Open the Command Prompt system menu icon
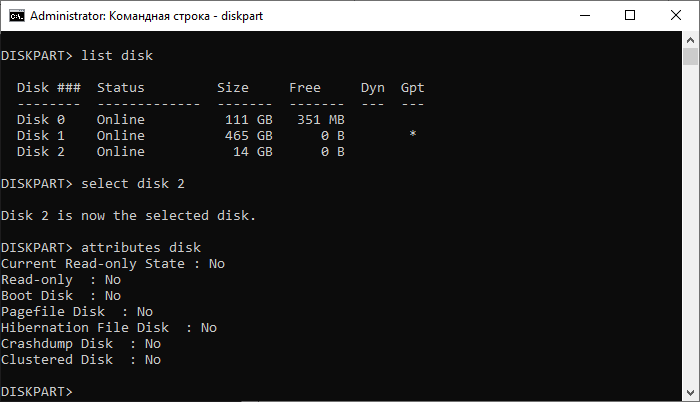This screenshot has width=700, height=402. [14, 15]
